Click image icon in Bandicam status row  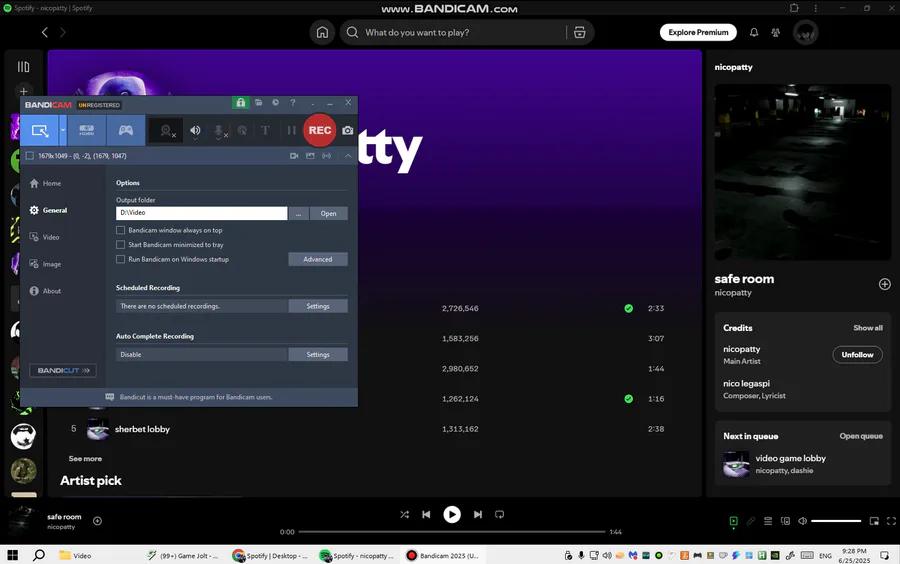pos(310,155)
